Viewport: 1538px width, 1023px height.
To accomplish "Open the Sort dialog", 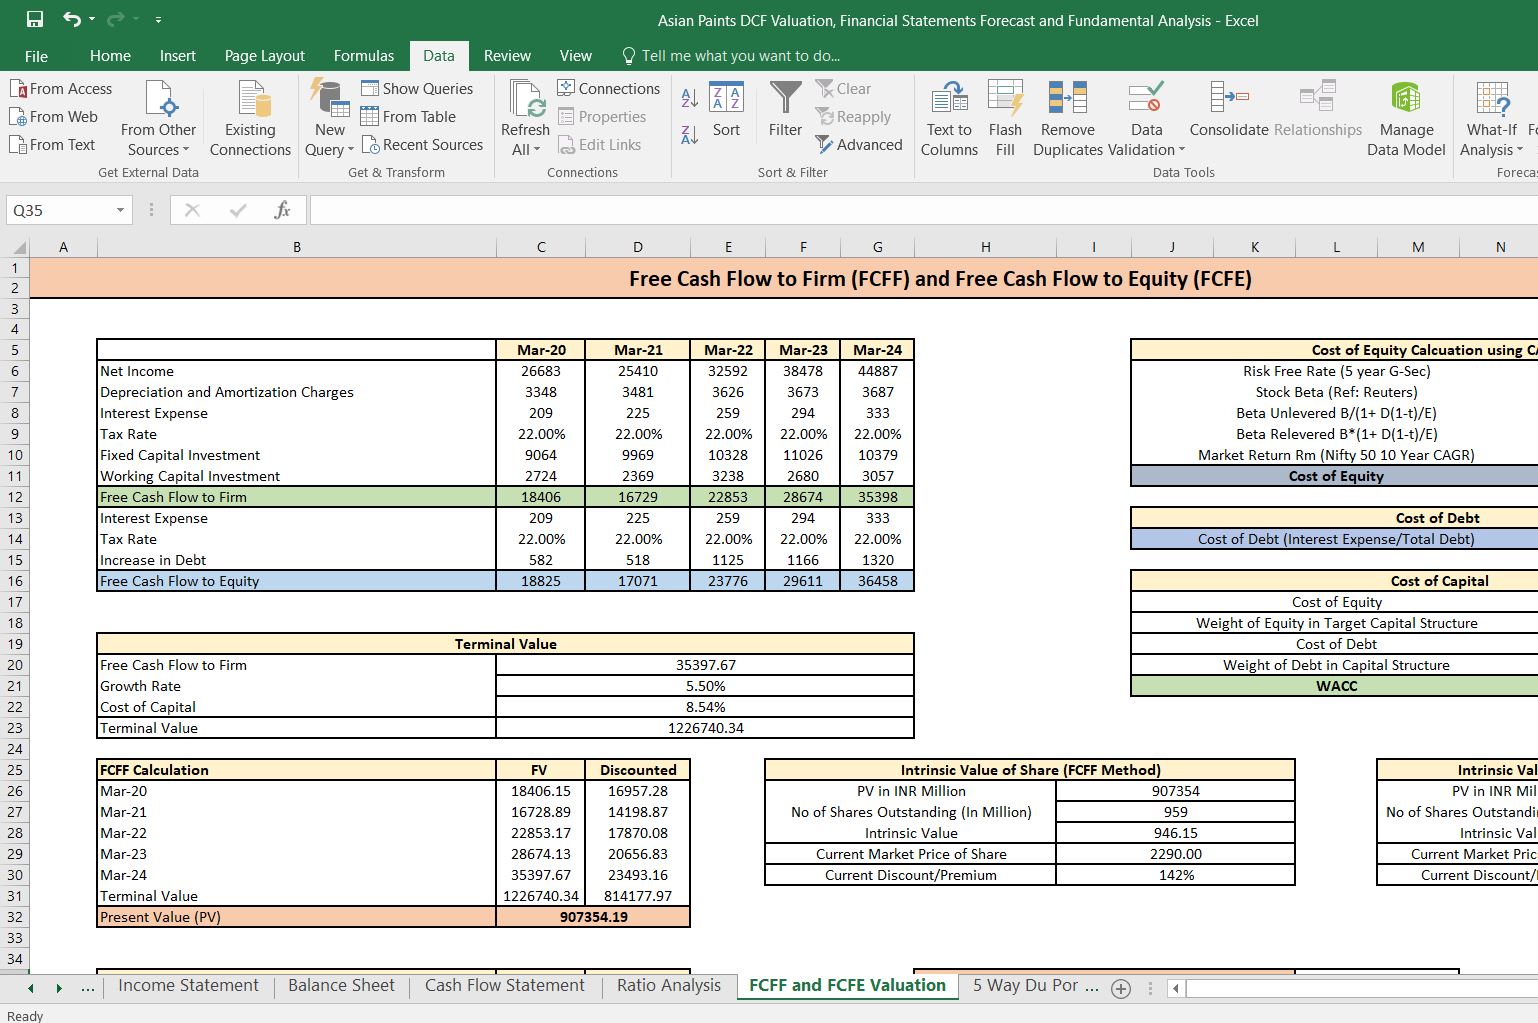I will coord(726,109).
